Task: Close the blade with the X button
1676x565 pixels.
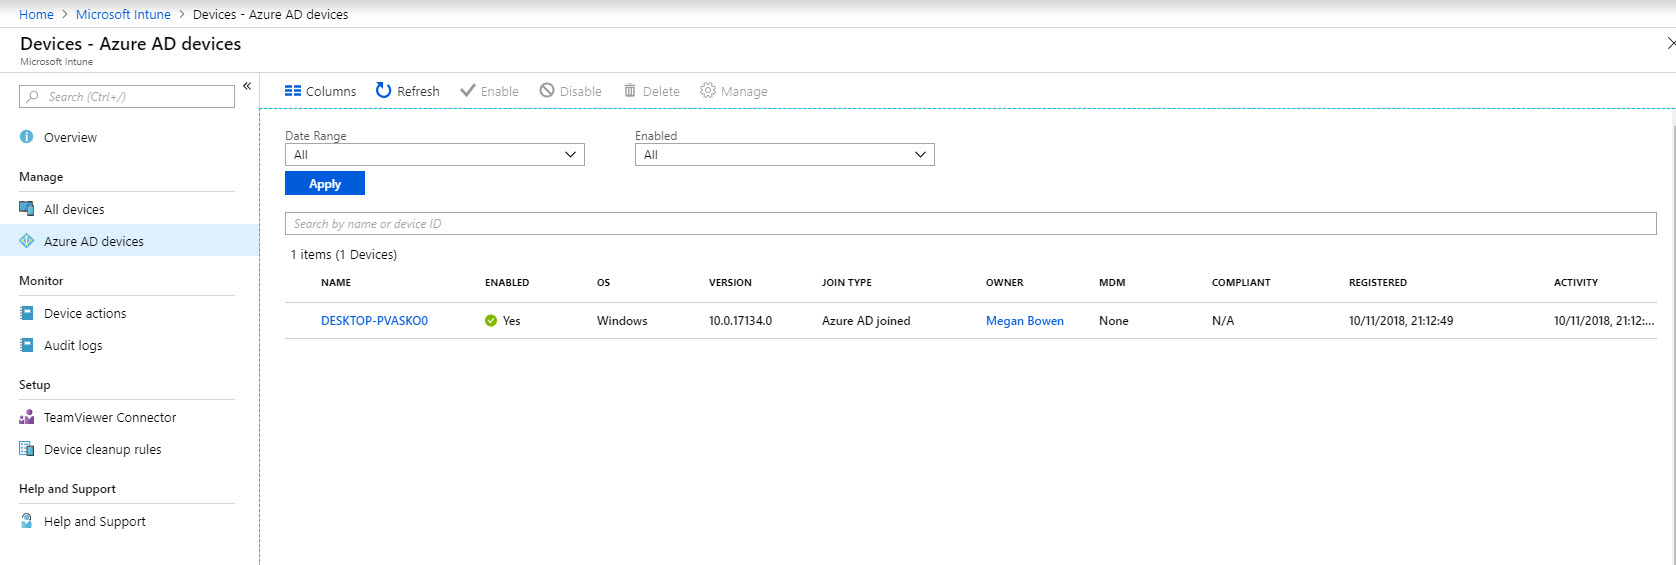Action: (1670, 43)
